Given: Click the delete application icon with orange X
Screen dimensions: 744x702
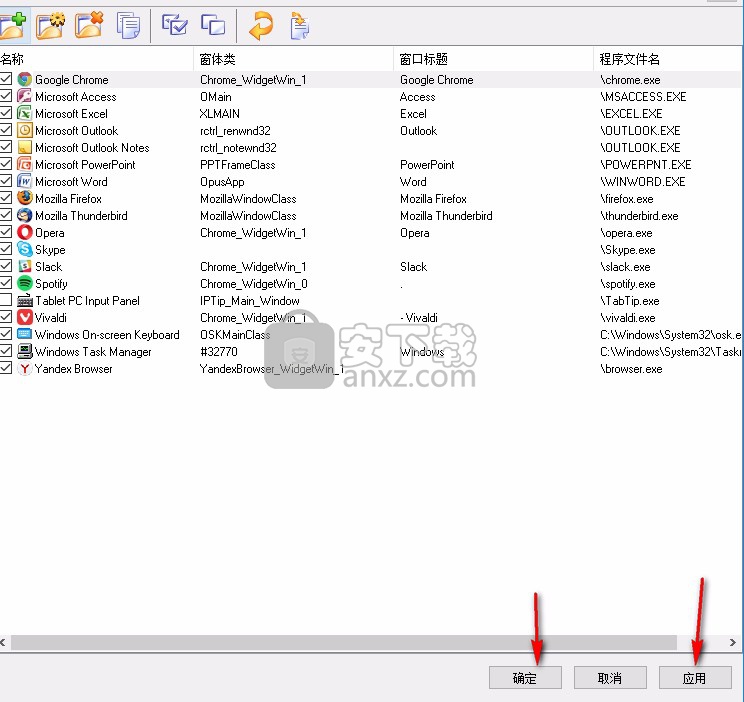Looking at the screenshot, I should pyautogui.click(x=89, y=26).
